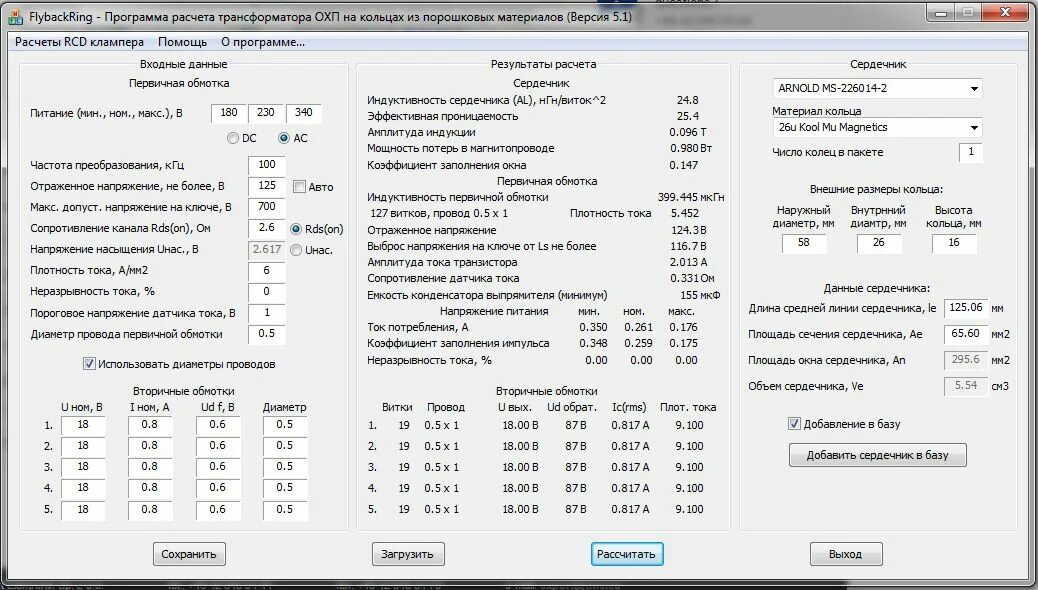Click nominal supply voltage field 230

point(266,113)
